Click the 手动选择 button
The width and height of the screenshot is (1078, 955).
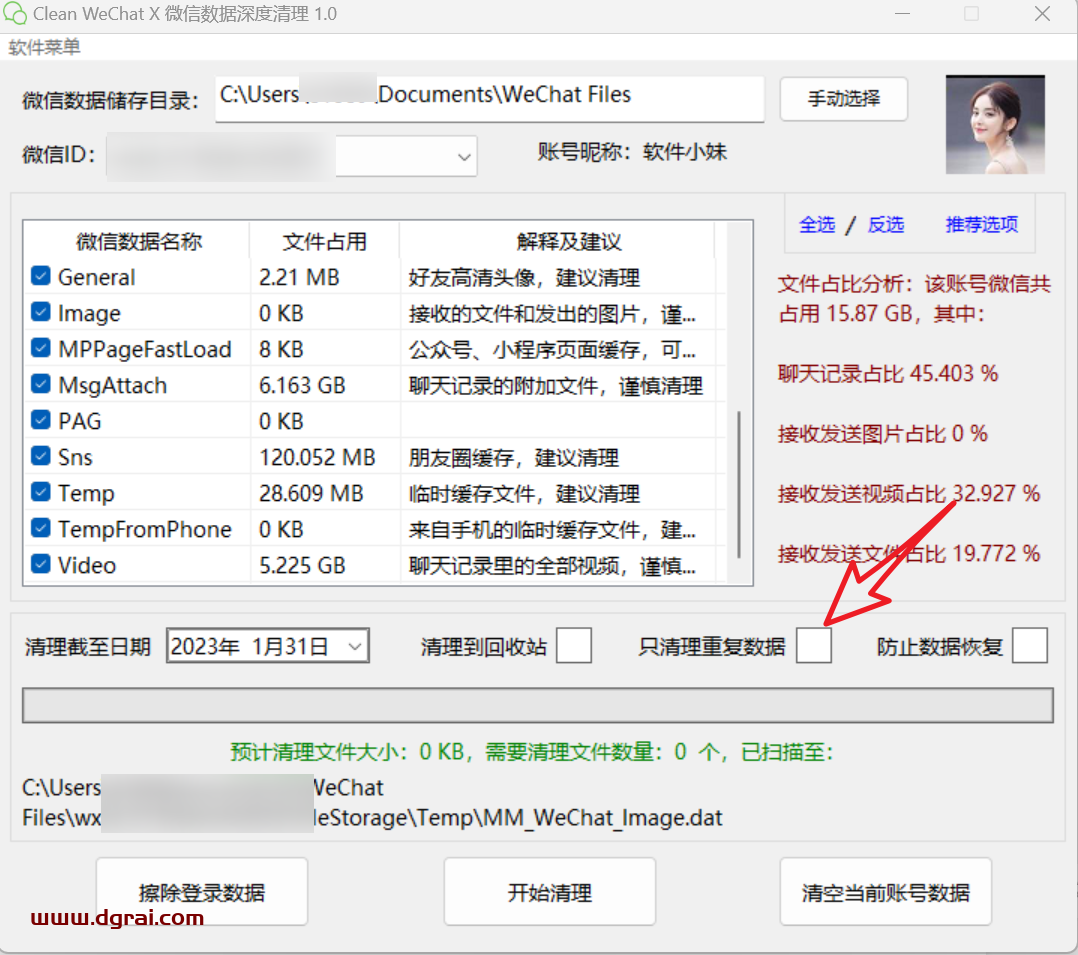844,99
